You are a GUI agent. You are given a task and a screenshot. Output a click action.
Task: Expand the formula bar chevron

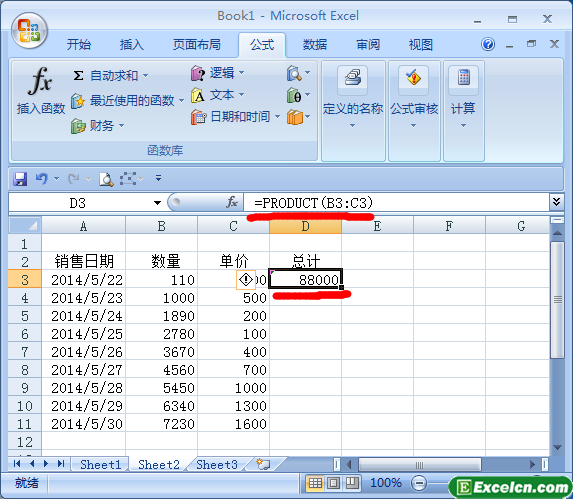pyautogui.click(x=556, y=202)
